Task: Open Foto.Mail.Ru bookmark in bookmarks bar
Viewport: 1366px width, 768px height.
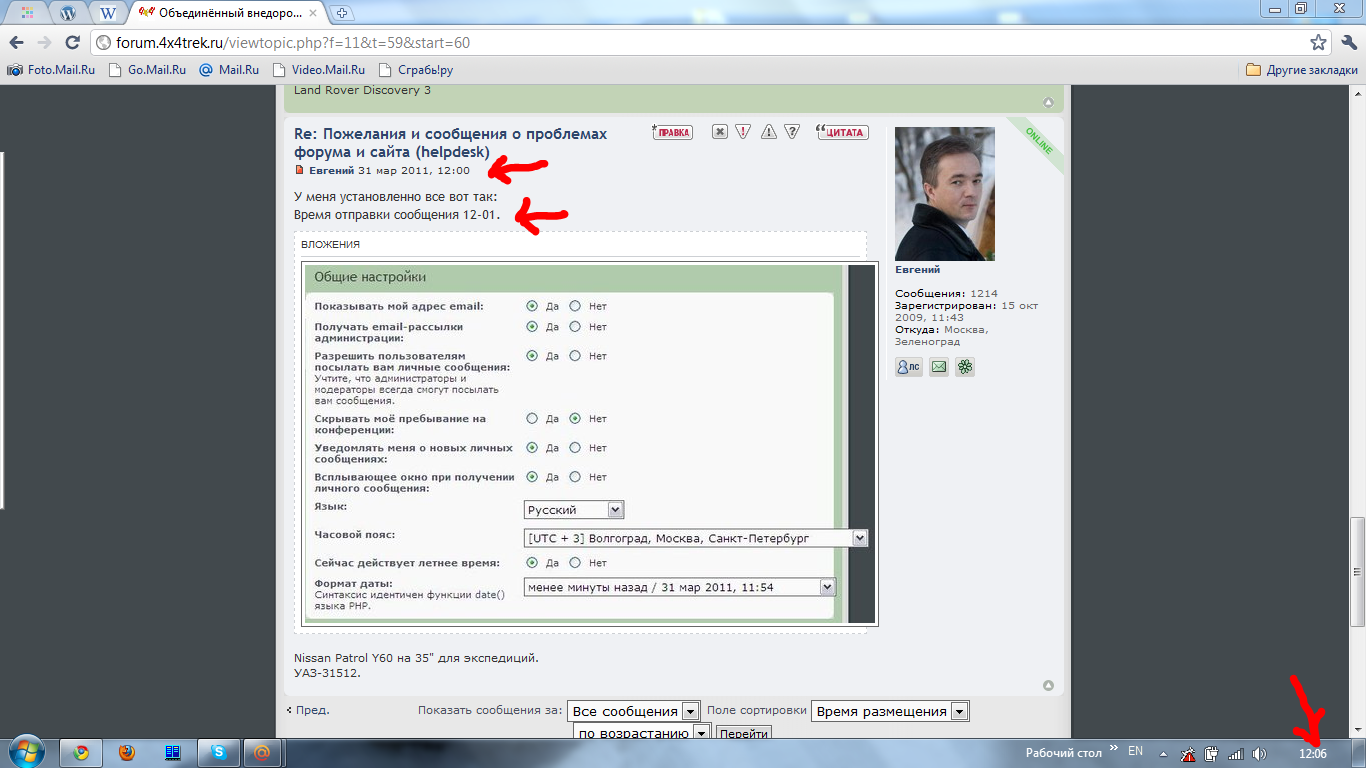Action: pos(52,70)
